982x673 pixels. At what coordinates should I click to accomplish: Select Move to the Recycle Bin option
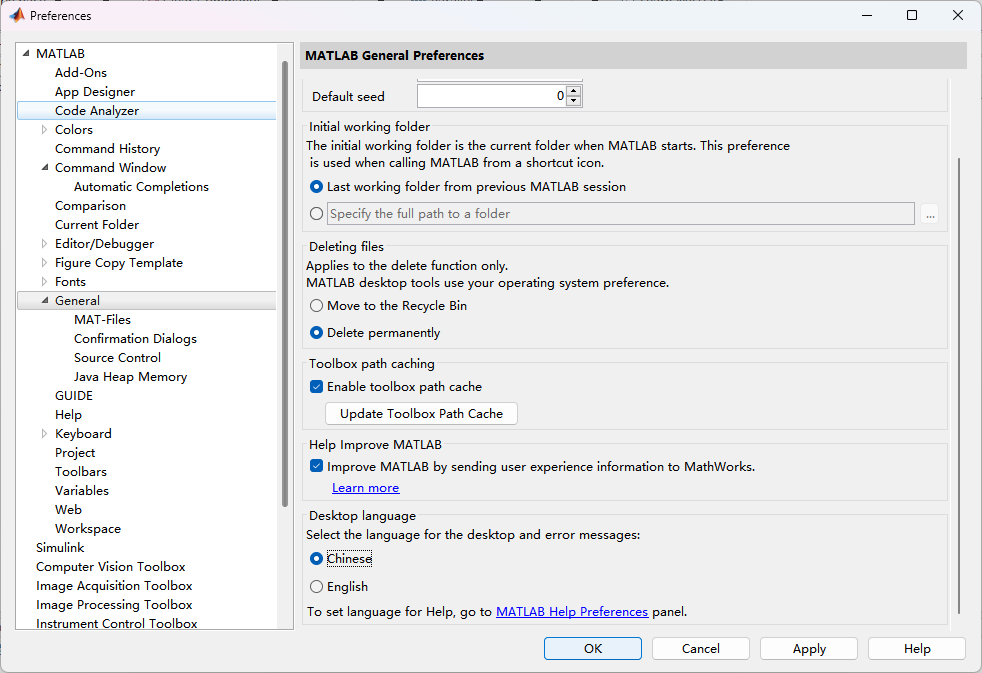pyautogui.click(x=317, y=306)
